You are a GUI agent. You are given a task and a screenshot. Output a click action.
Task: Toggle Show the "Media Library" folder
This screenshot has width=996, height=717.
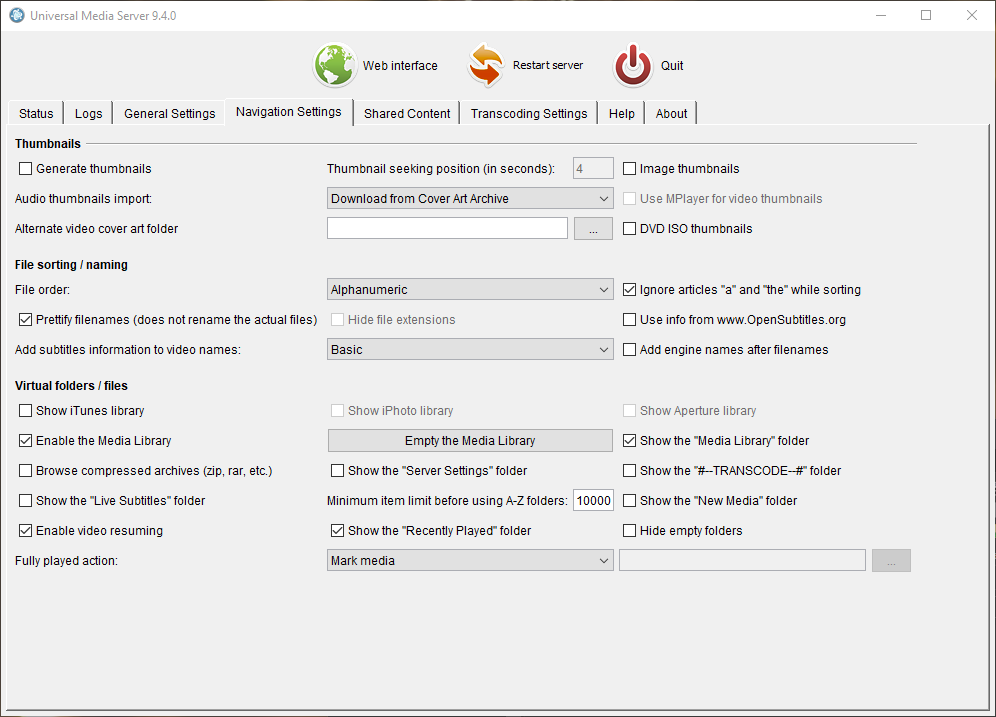tap(629, 440)
